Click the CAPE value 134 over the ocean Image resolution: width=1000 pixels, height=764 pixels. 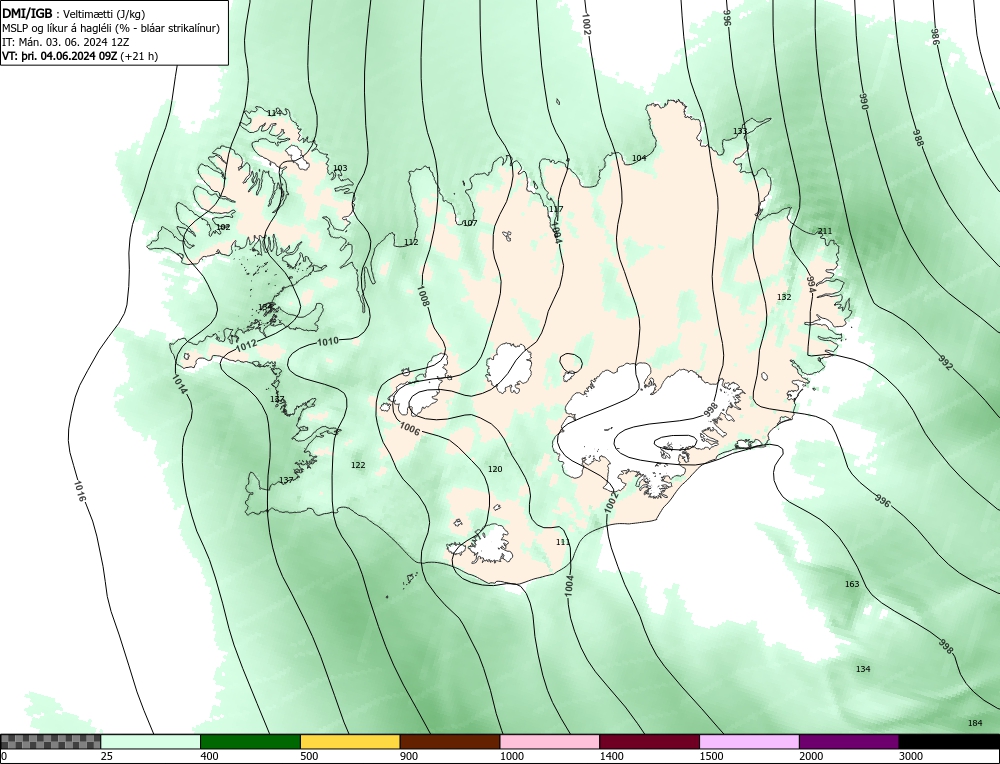tap(863, 669)
